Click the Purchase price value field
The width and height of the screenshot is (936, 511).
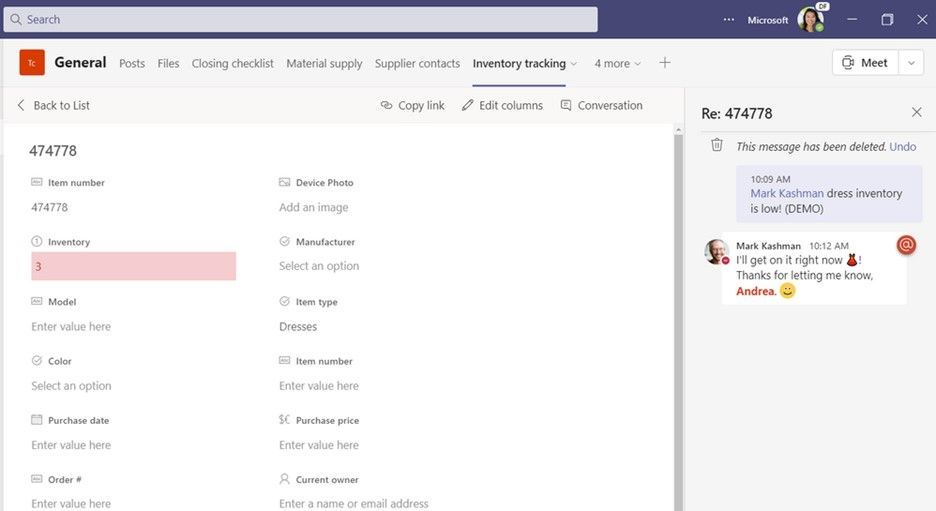coord(319,445)
